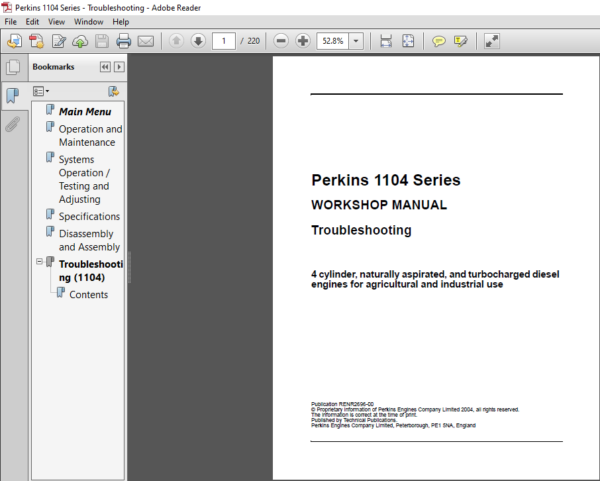Click the Email envelope icon
The width and height of the screenshot is (600, 481).
pyautogui.click(x=145, y=41)
